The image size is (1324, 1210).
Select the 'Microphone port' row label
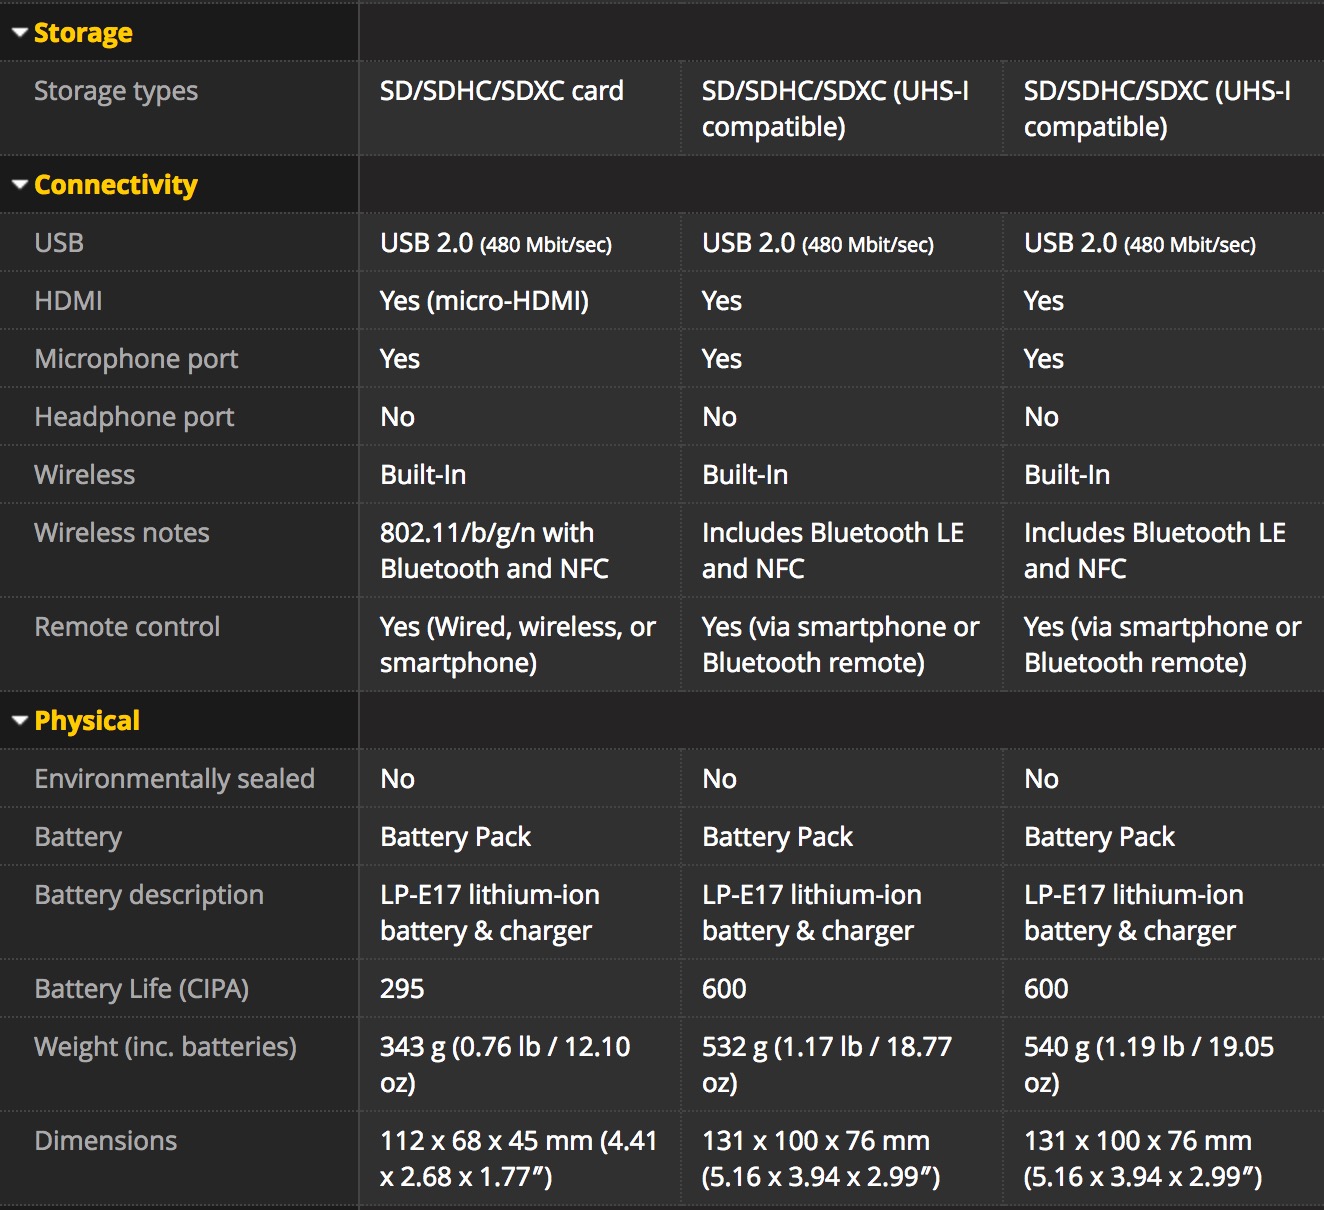(x=136, y=359)
